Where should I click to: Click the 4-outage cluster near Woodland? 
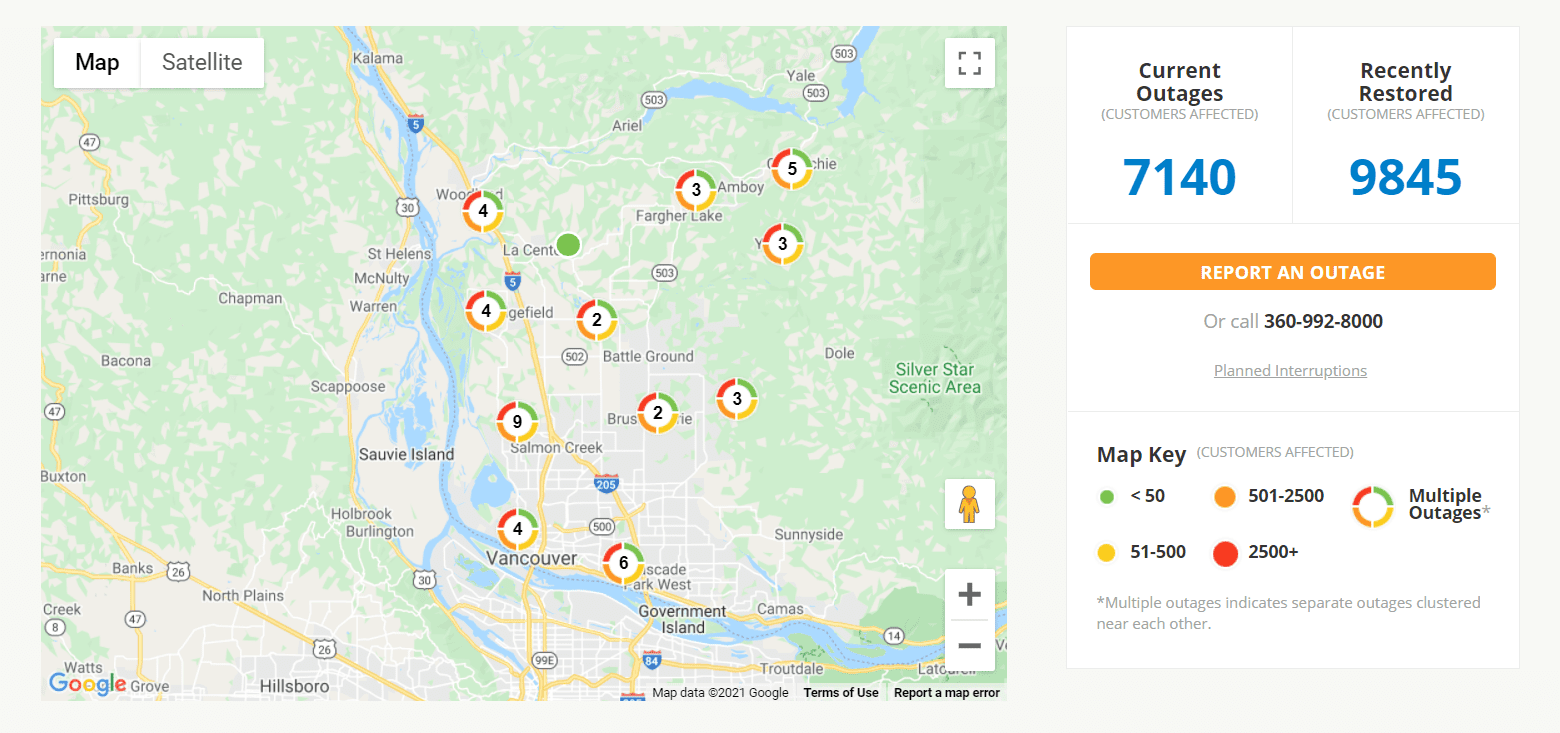click(483, 211)
